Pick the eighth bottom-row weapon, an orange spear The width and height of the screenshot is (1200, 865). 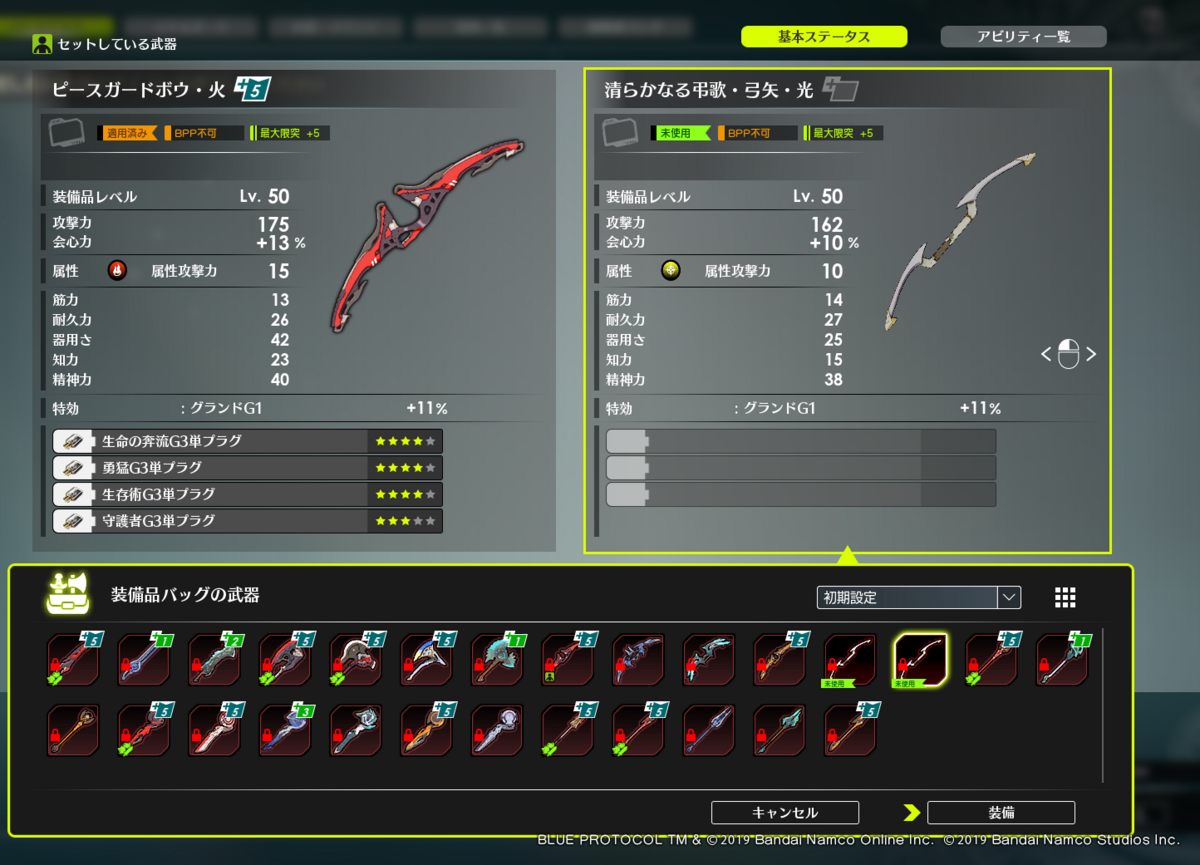point(568,730)
